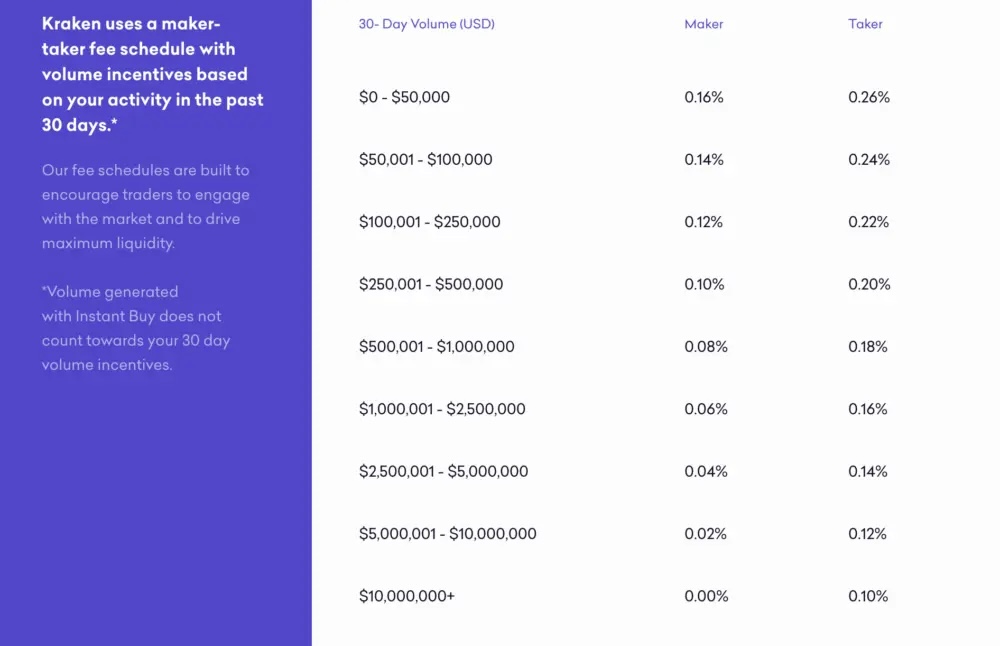The image size is (1000, 646).
Task: Select the $1,000,001 - $2,500,000 volume tier
Action: (442, 409)
